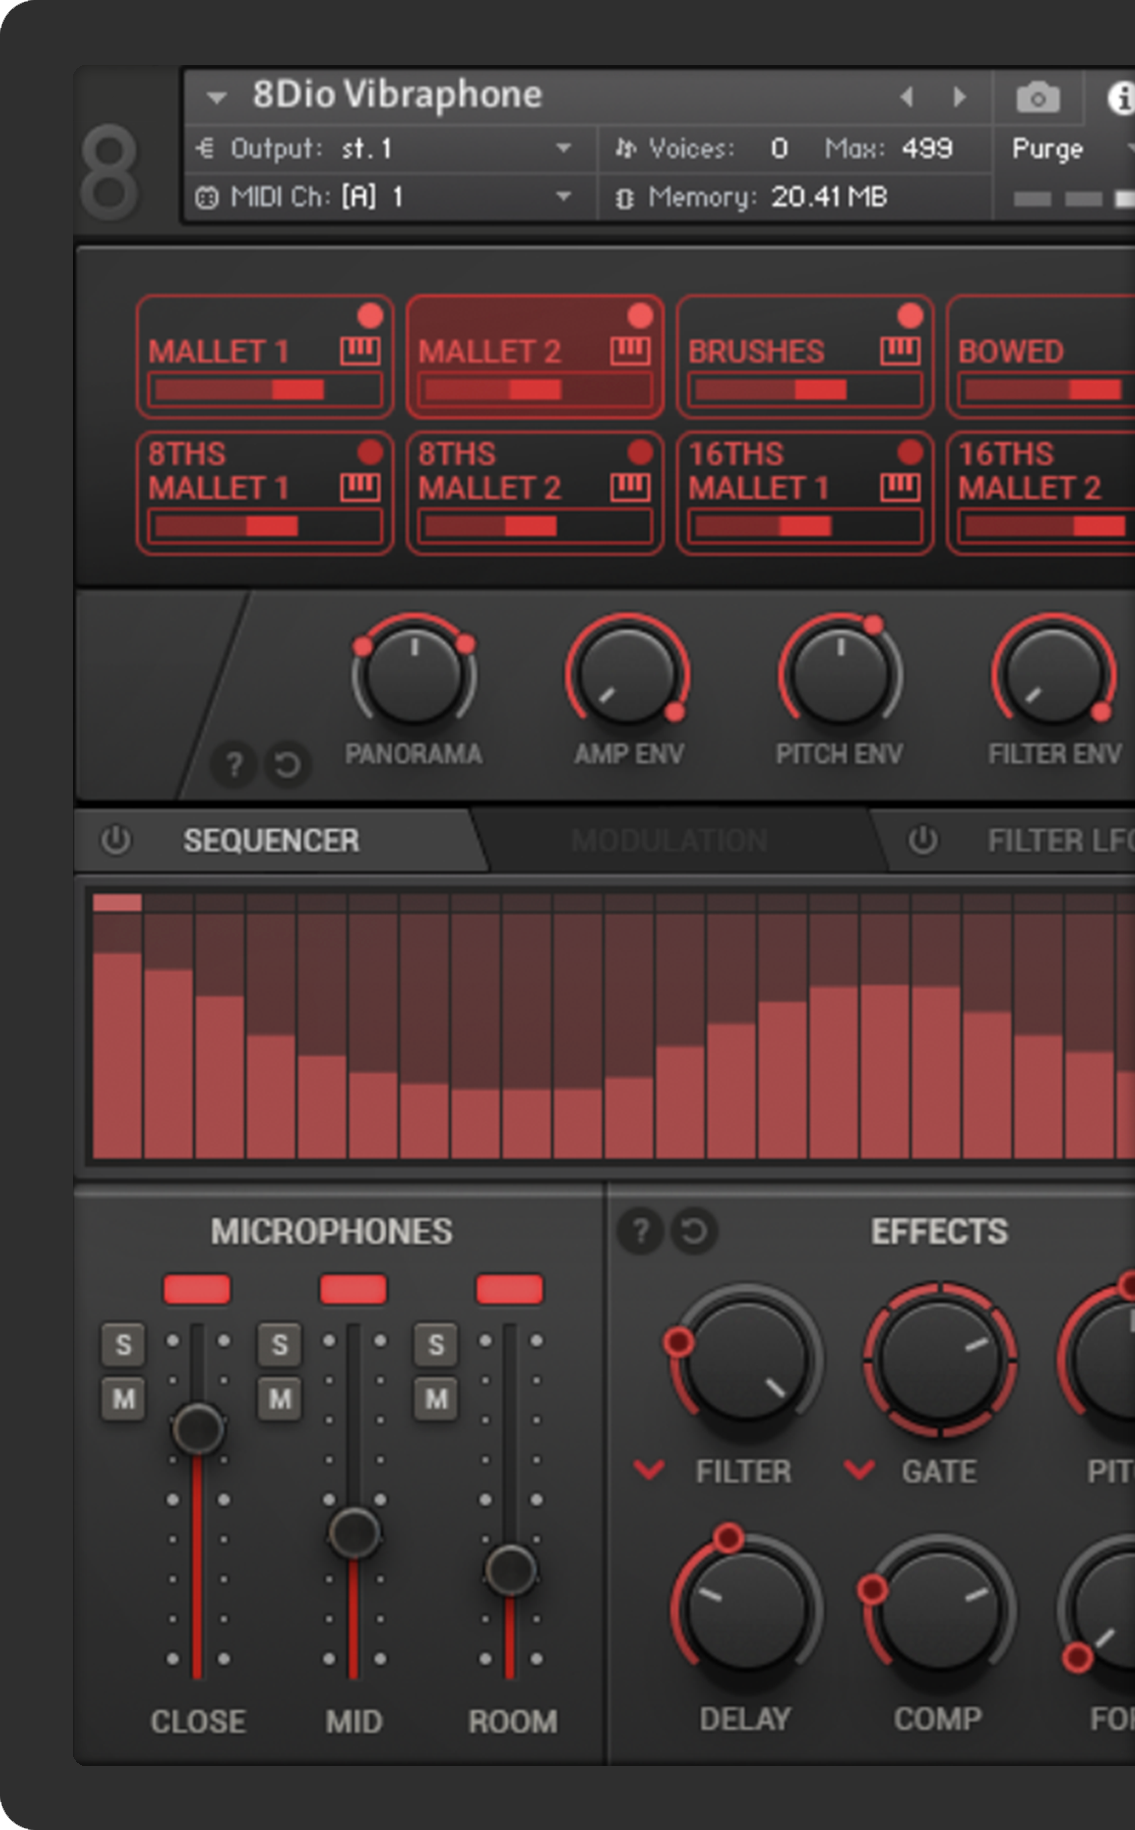Click the AMP ENV knob
This screenshot has width=1135, height=1830.
coord(628,675)
